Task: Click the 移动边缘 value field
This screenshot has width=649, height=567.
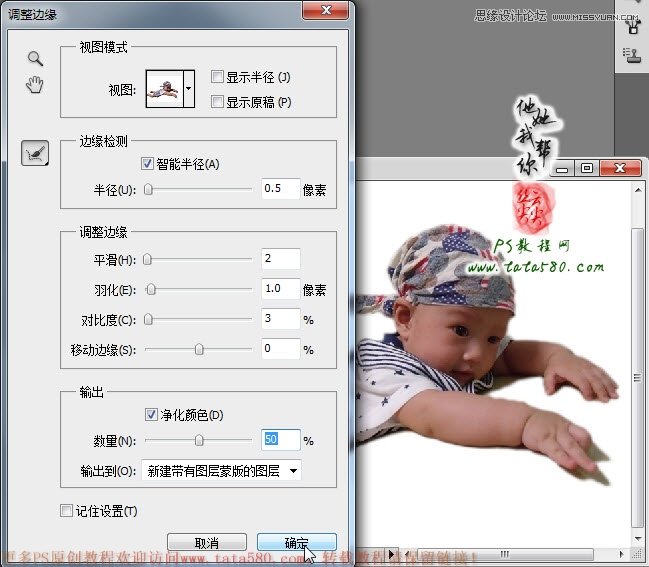Action: coord(281,348)
